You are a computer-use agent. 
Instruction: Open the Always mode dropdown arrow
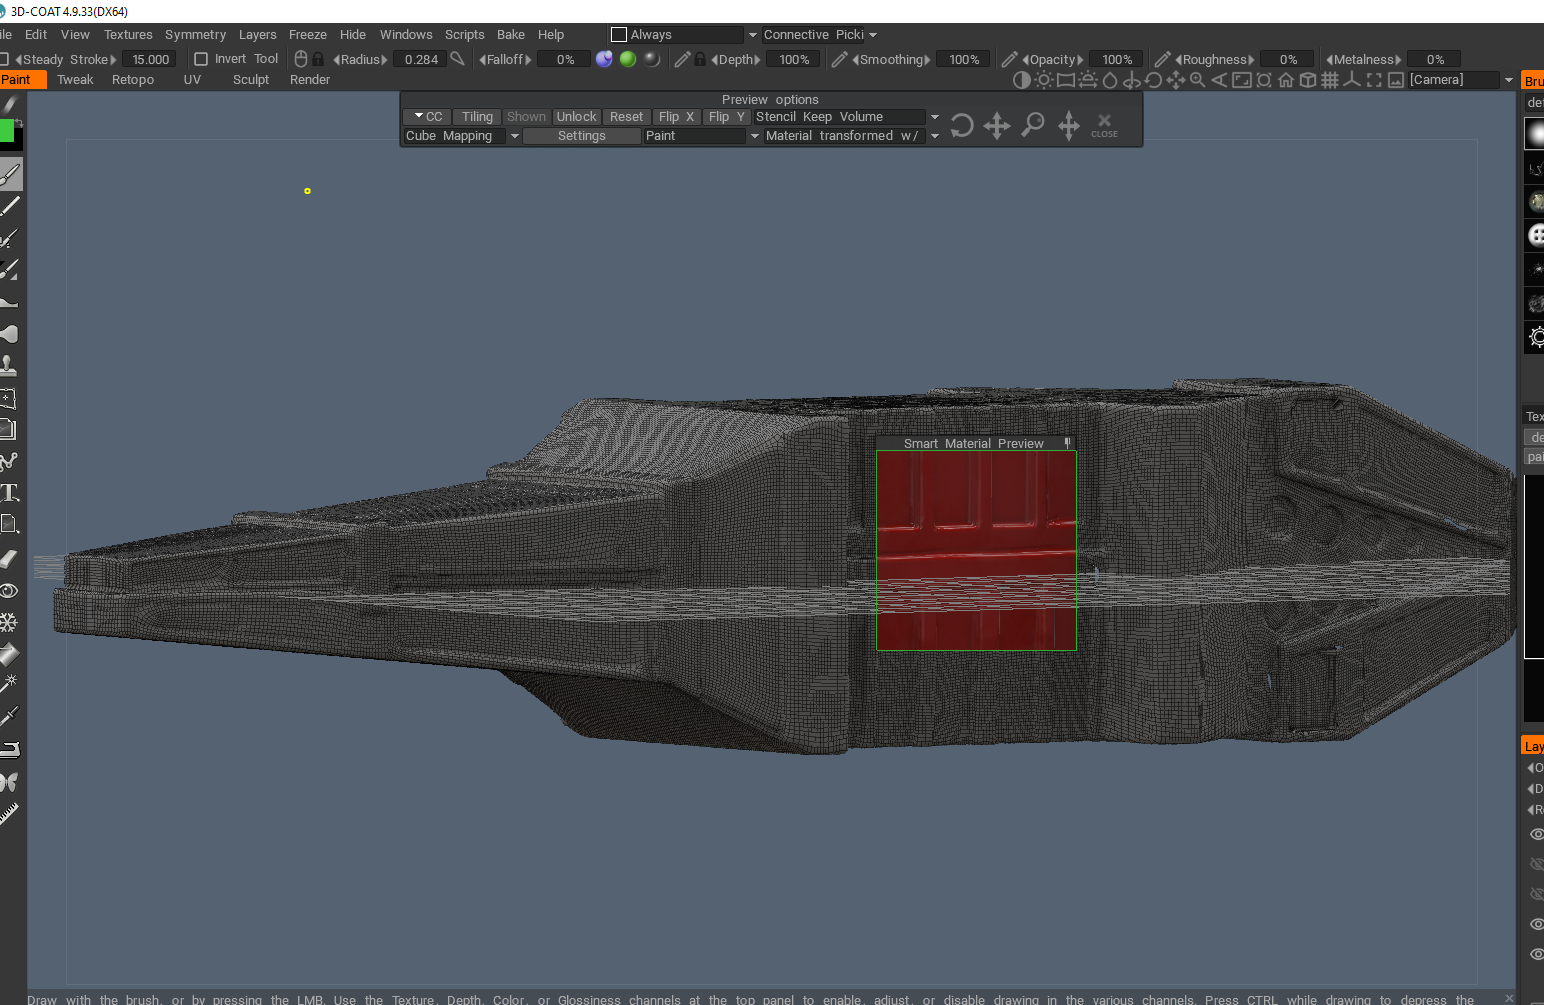(753, 35)
